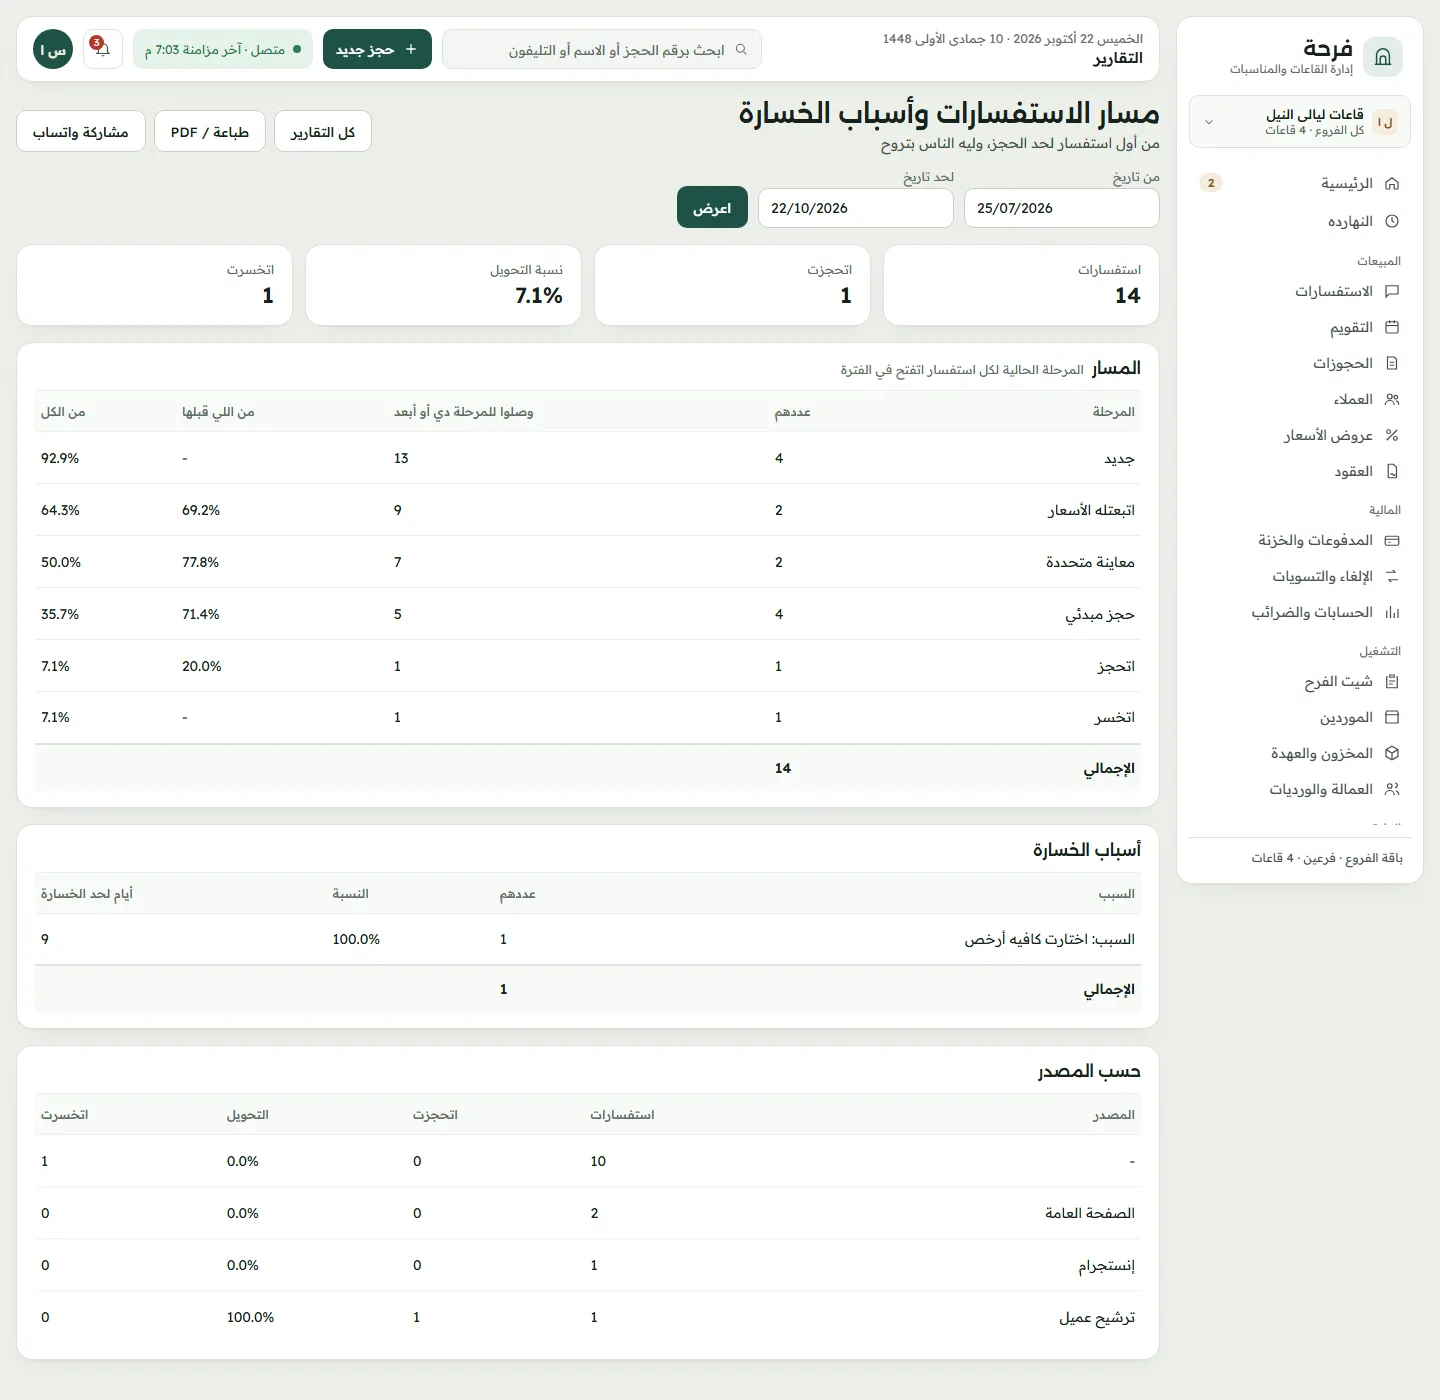Click the الحجوزات document icon
This screenshot has width=1440, height=1400.
click(x=1392, y=363)
